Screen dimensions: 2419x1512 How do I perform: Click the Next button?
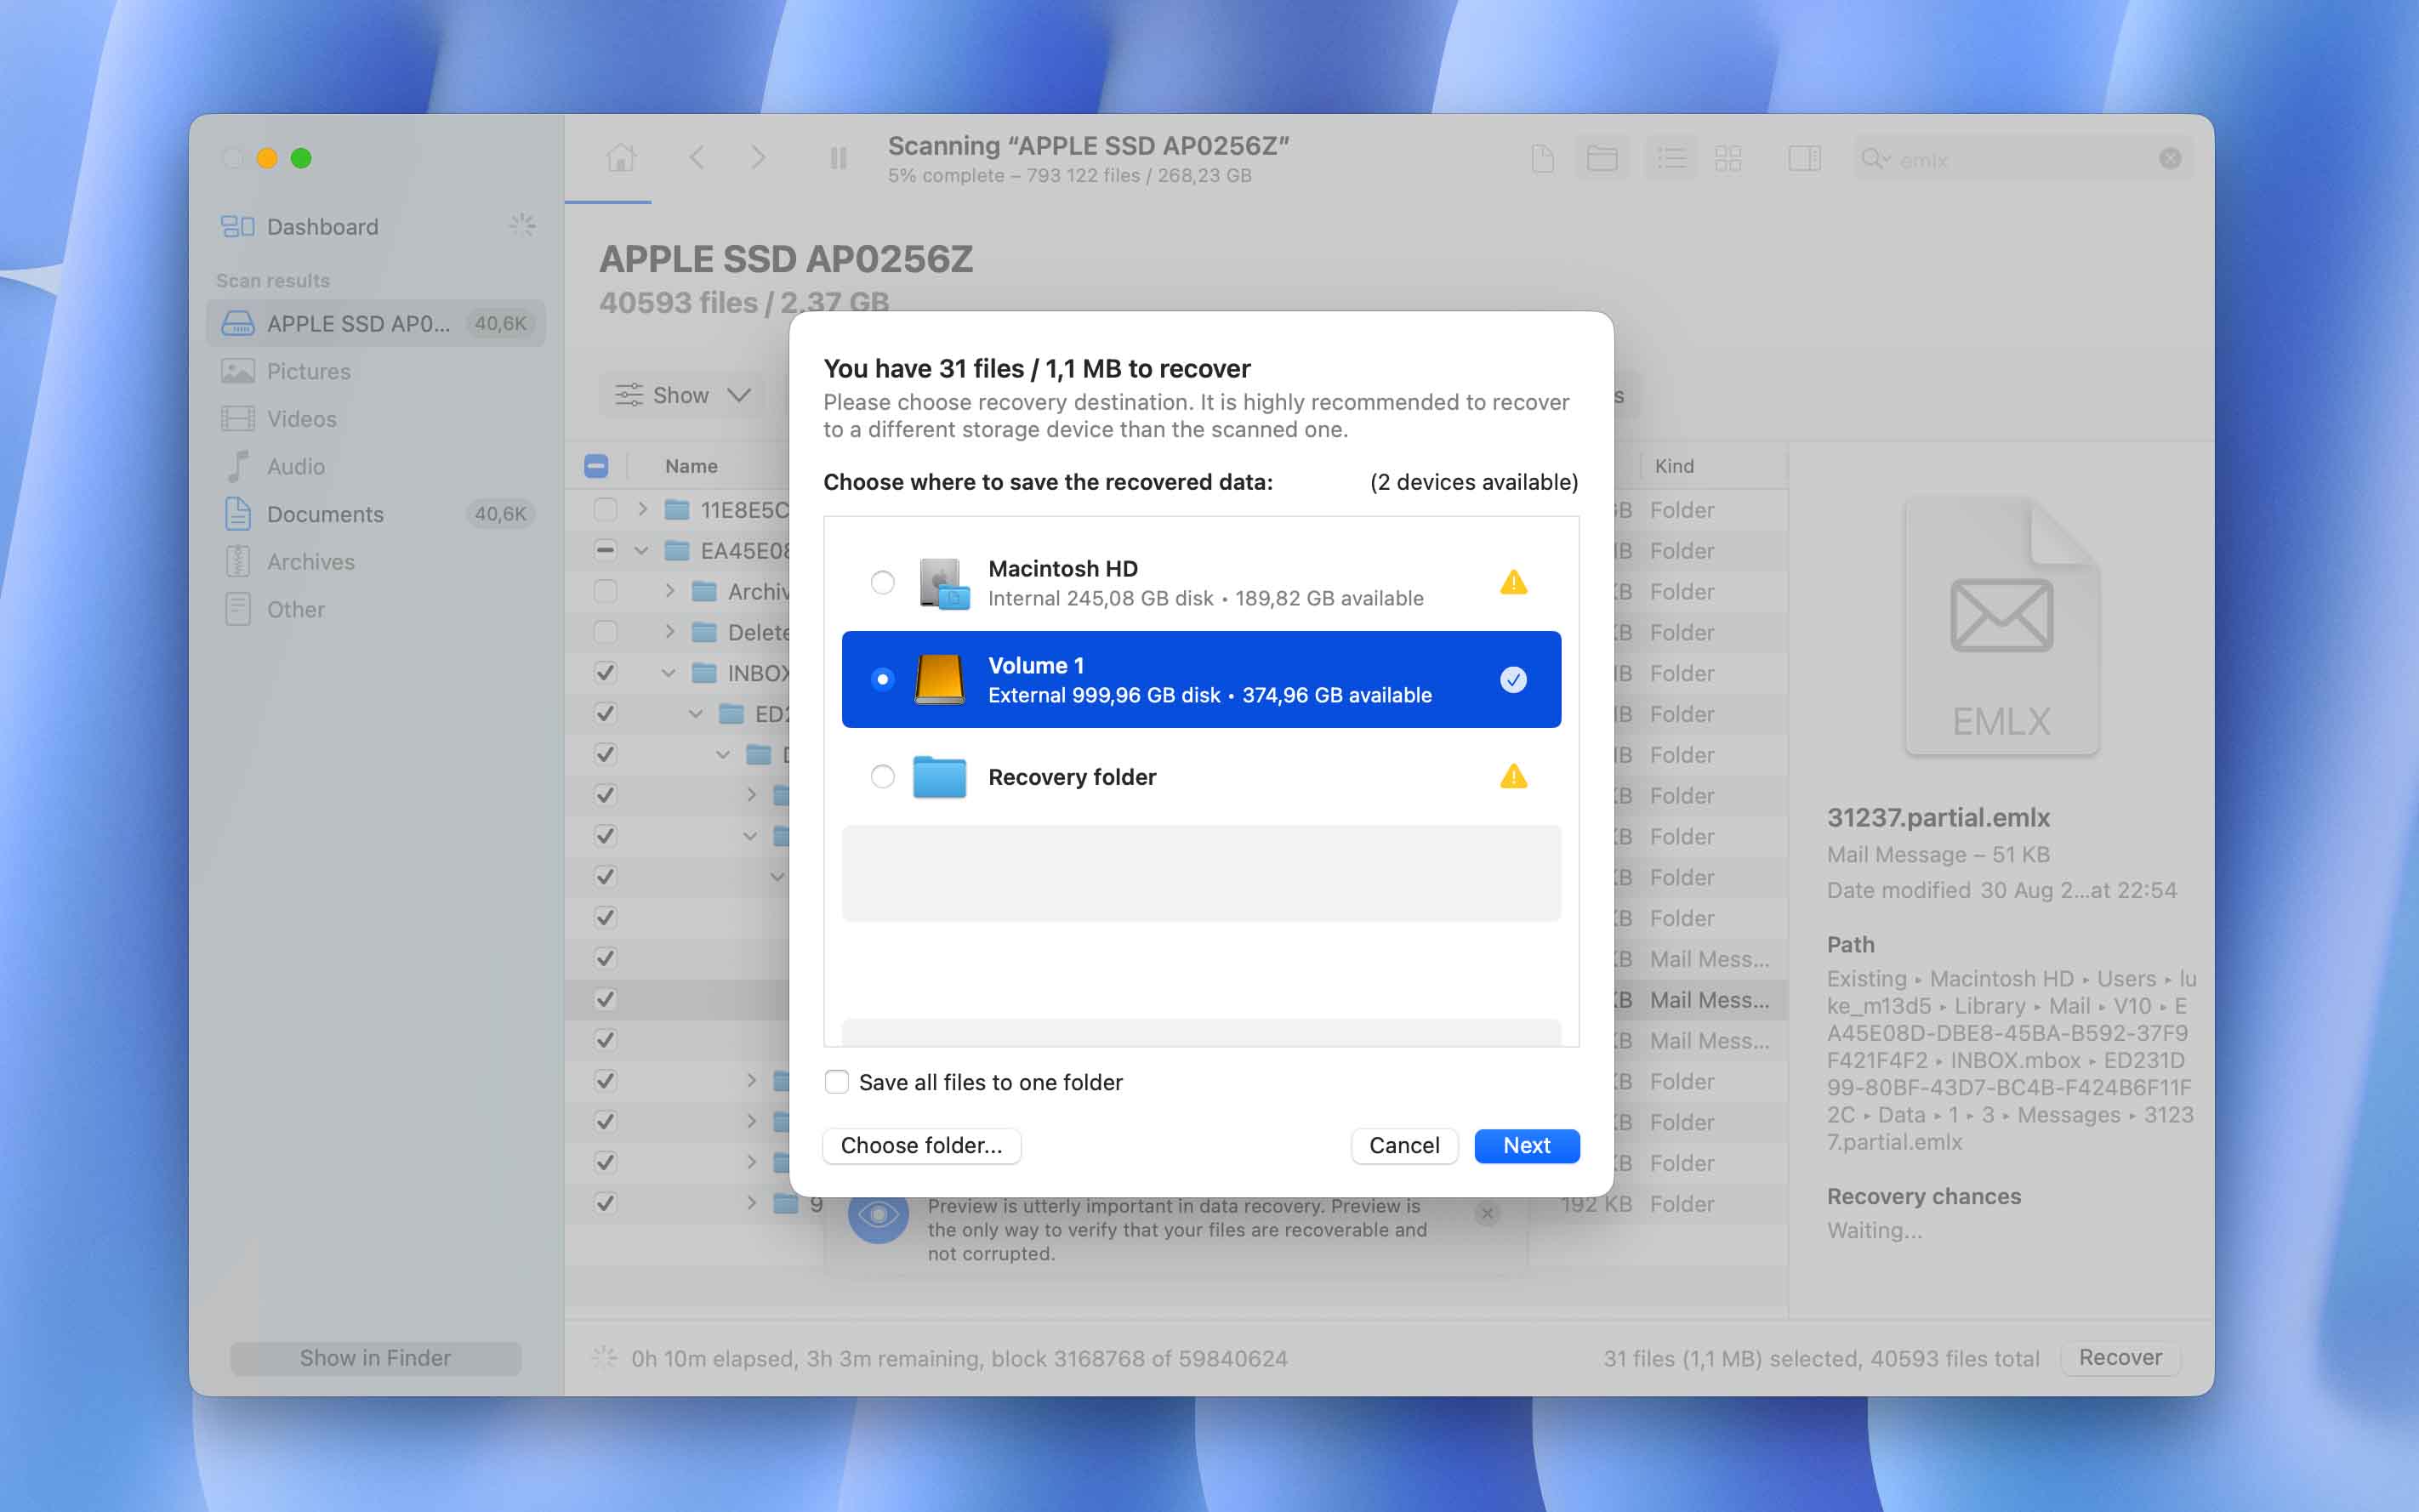point(1526,1145)
